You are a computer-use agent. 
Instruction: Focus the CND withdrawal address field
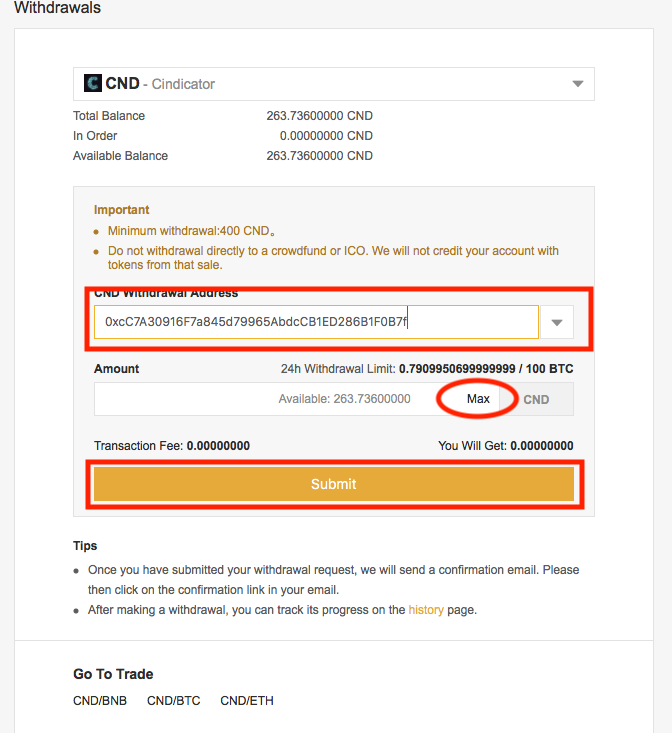coord(316,322)
